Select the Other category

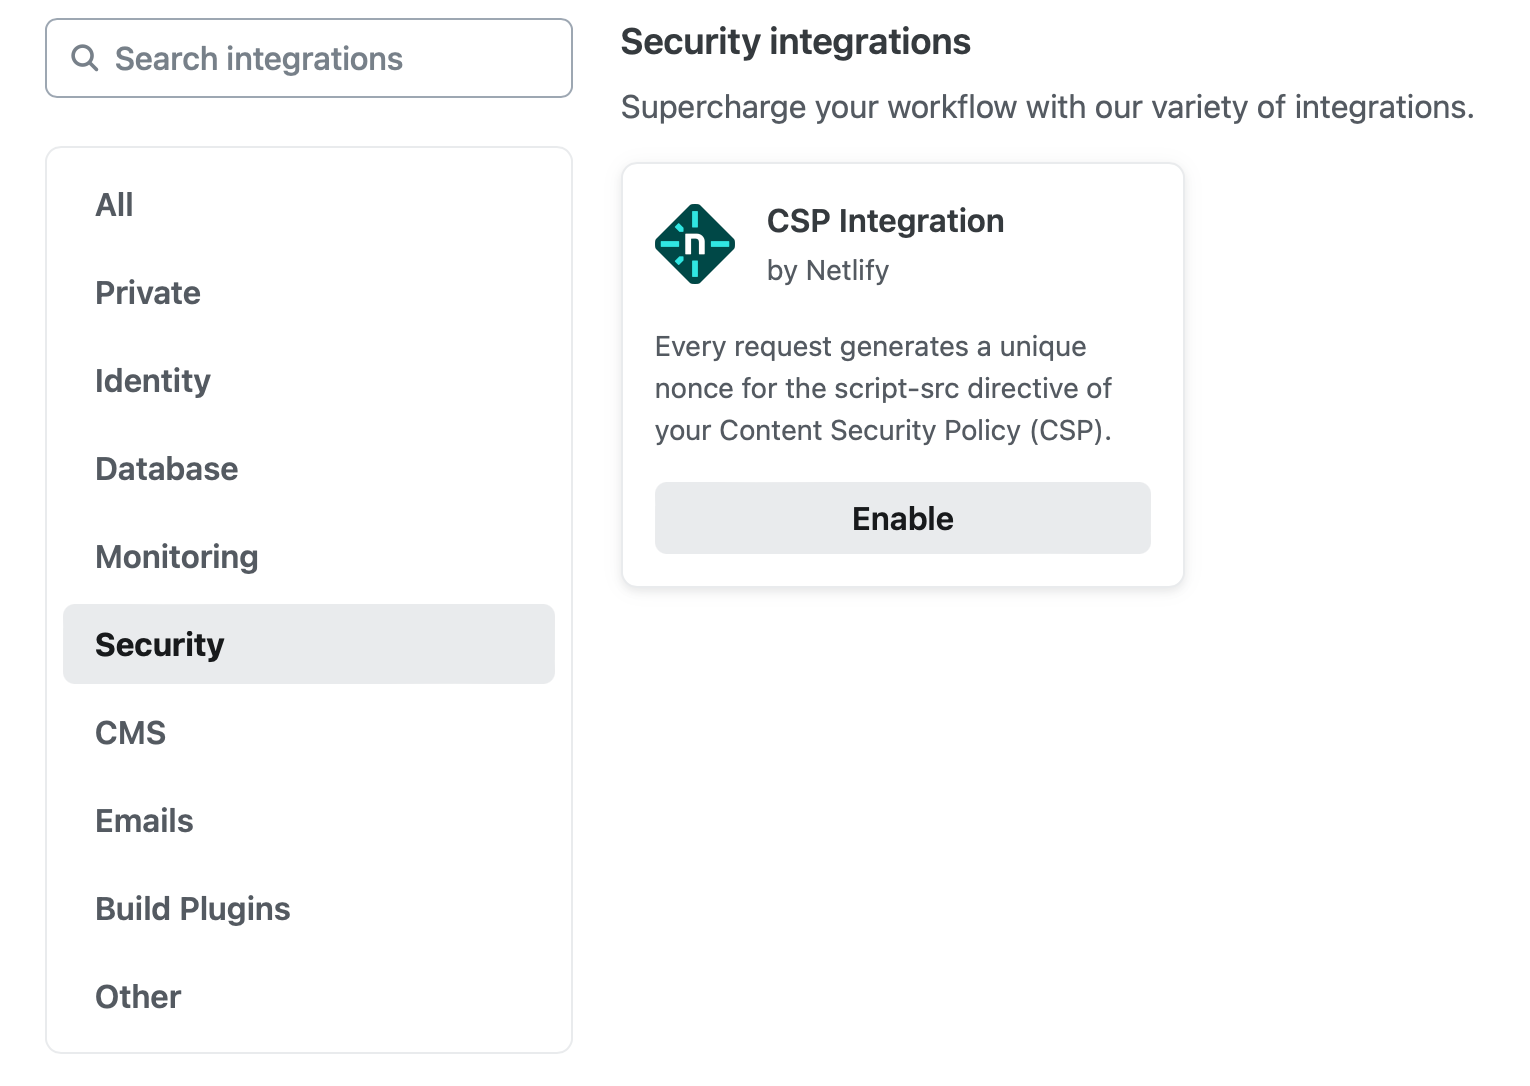tap(138, 997)
